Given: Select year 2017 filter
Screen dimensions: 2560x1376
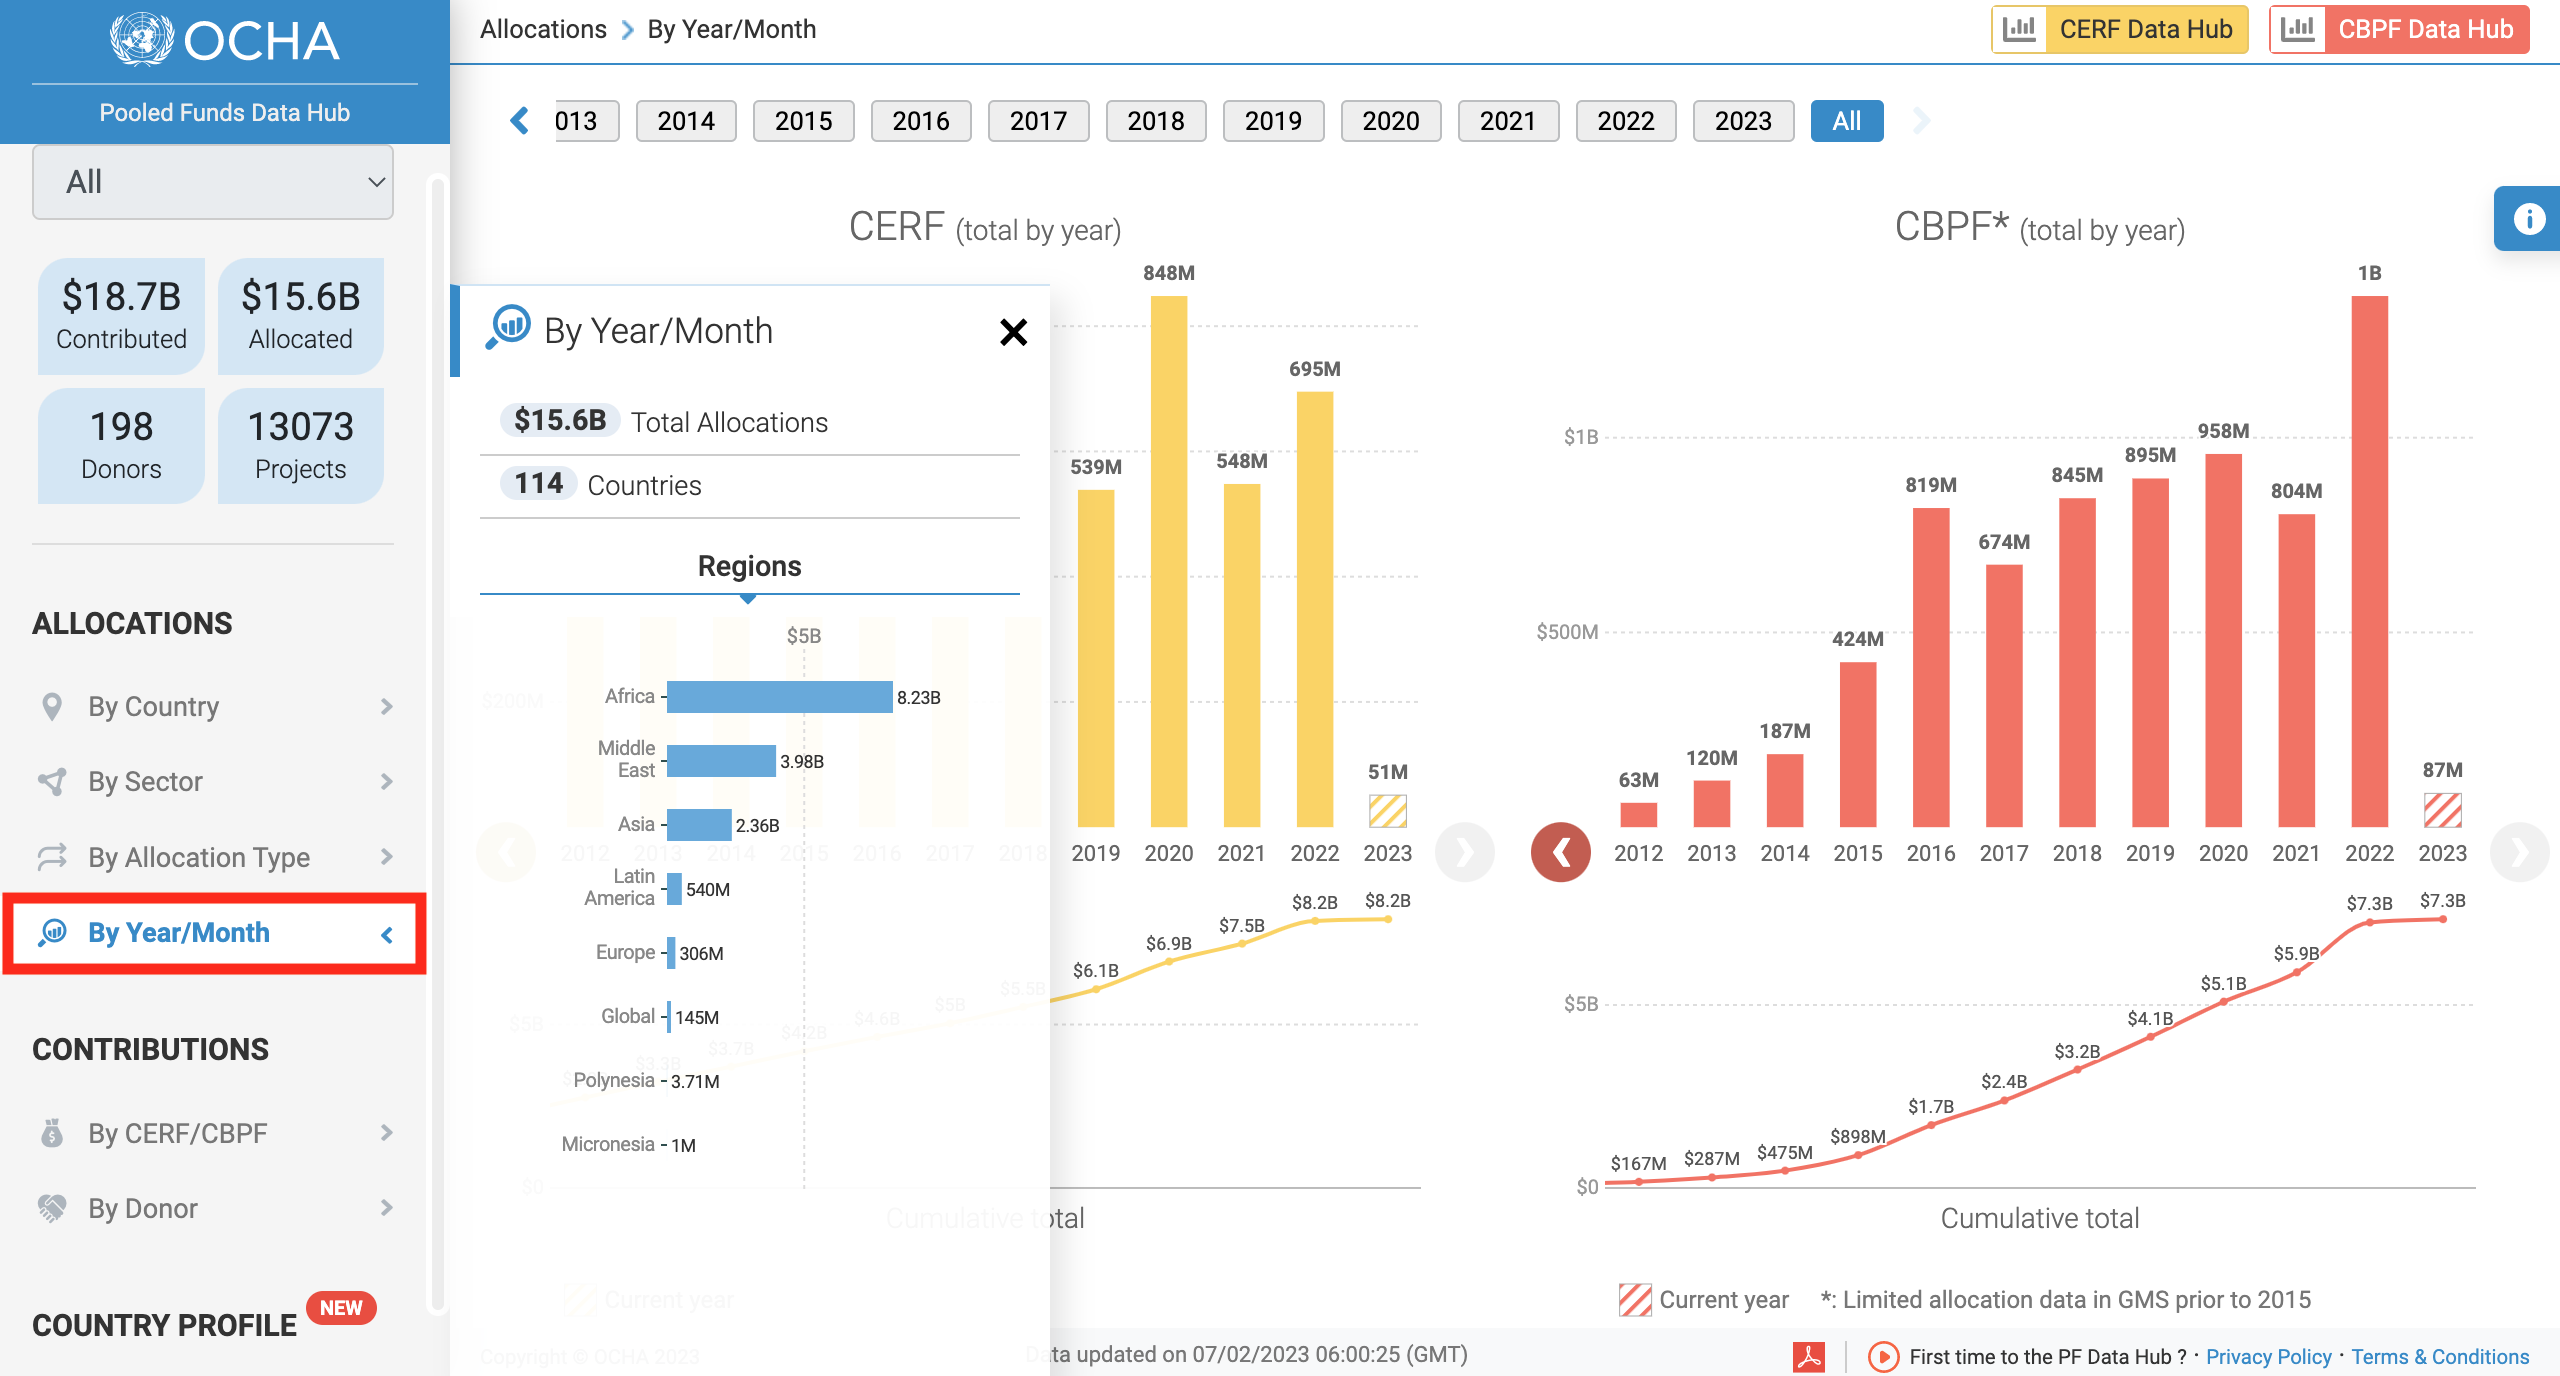Looking at the screenshot, I should tap(1038, 121).
